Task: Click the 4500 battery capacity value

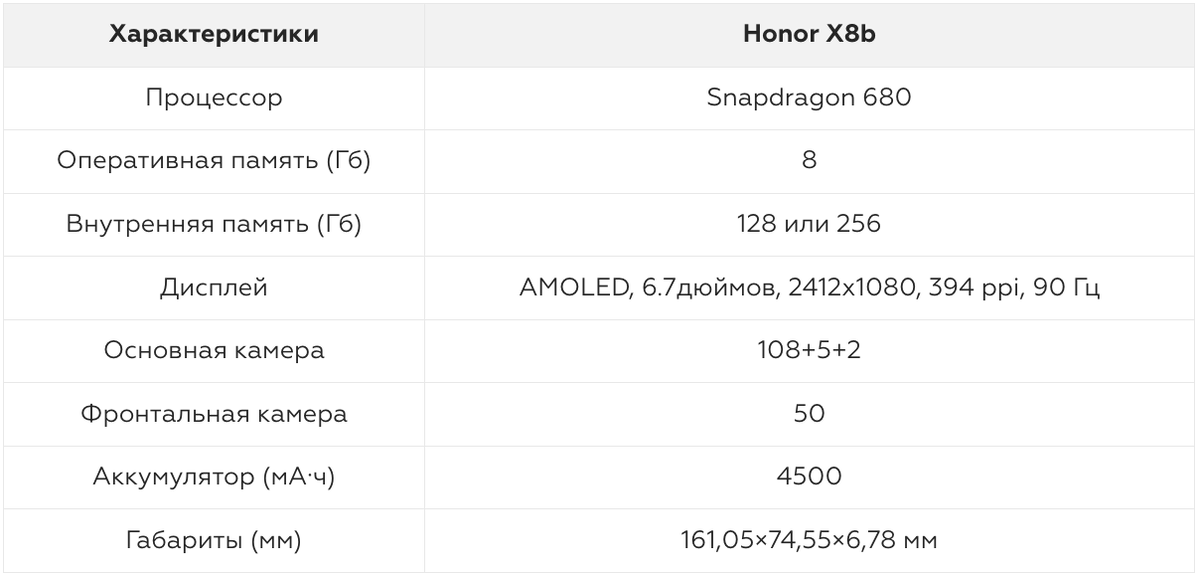Action: click(x=809, y=477)
